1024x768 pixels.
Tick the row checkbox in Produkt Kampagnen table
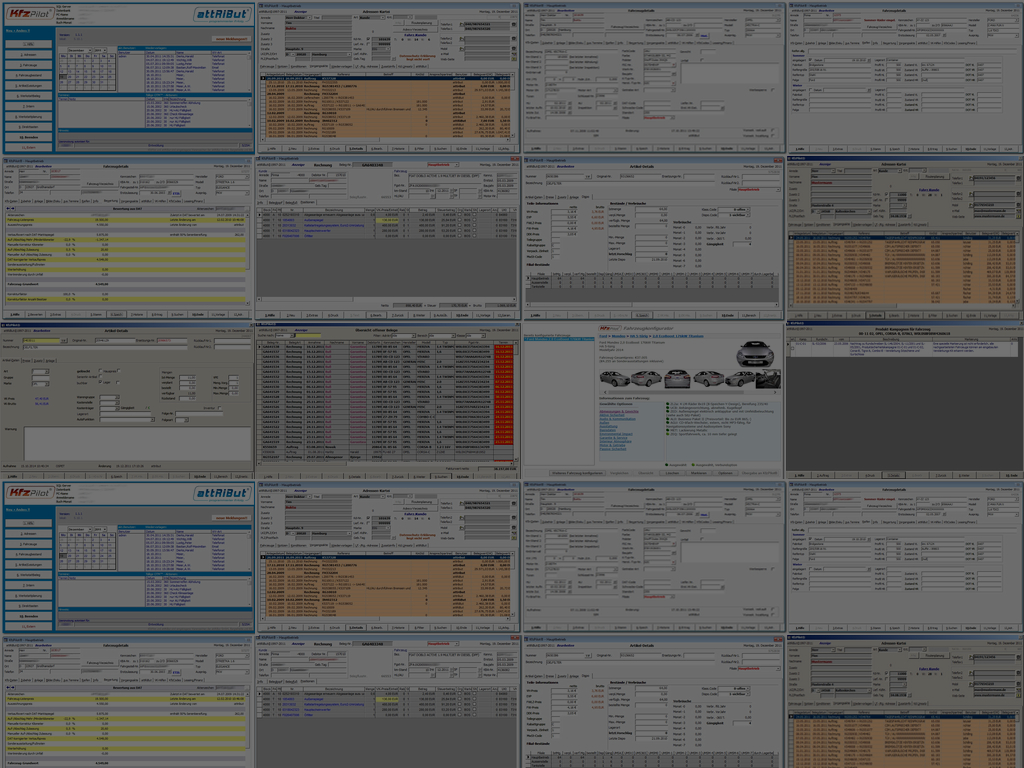(x=793, y=348)
